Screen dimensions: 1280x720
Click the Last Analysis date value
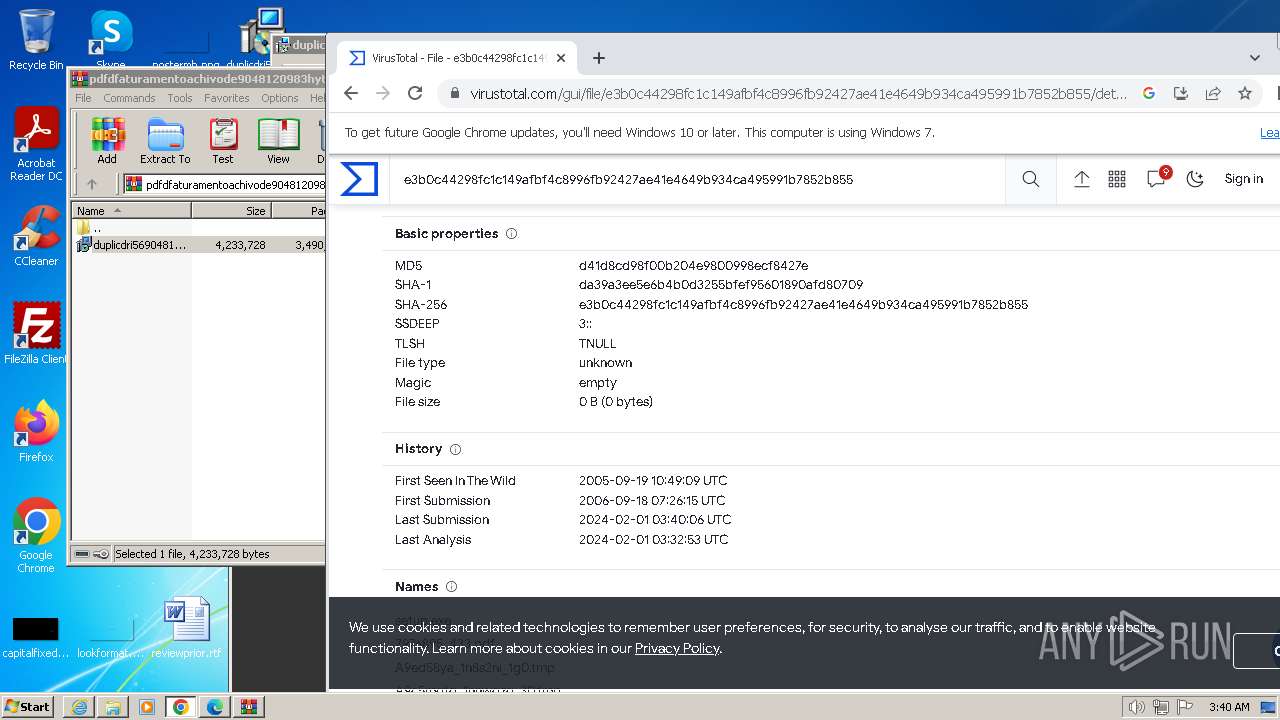[x=653, y=540]
